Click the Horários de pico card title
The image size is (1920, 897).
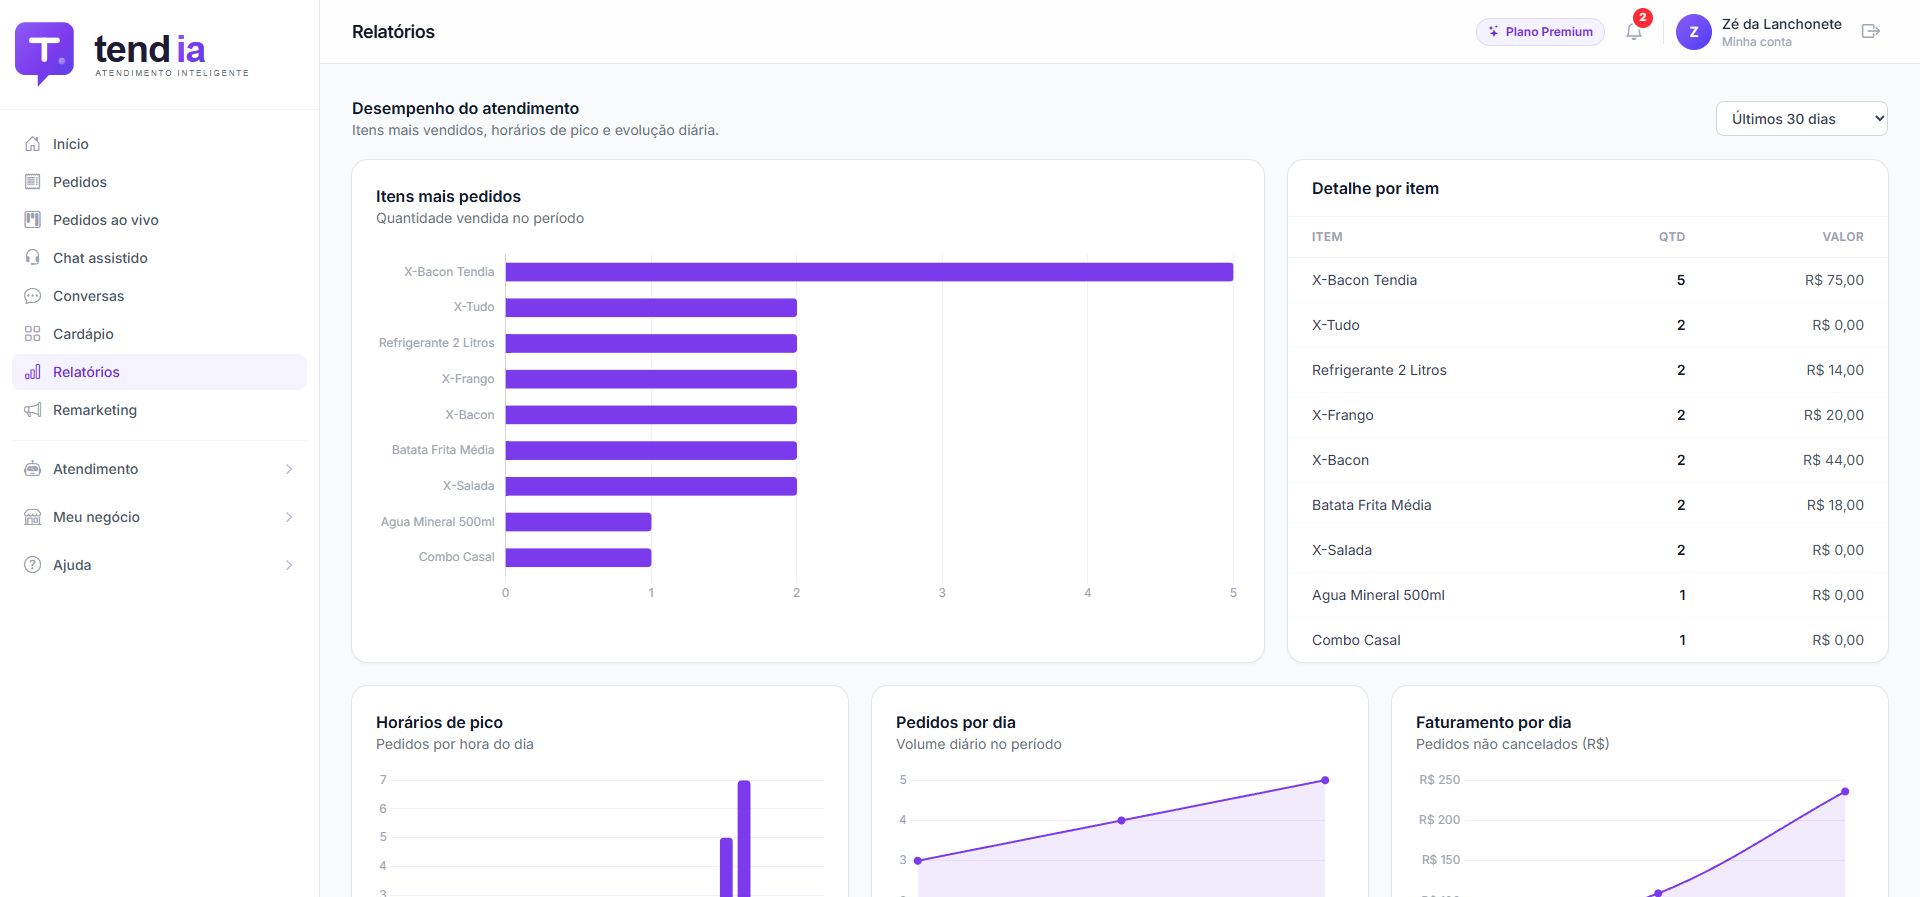[x=439, y=722]
